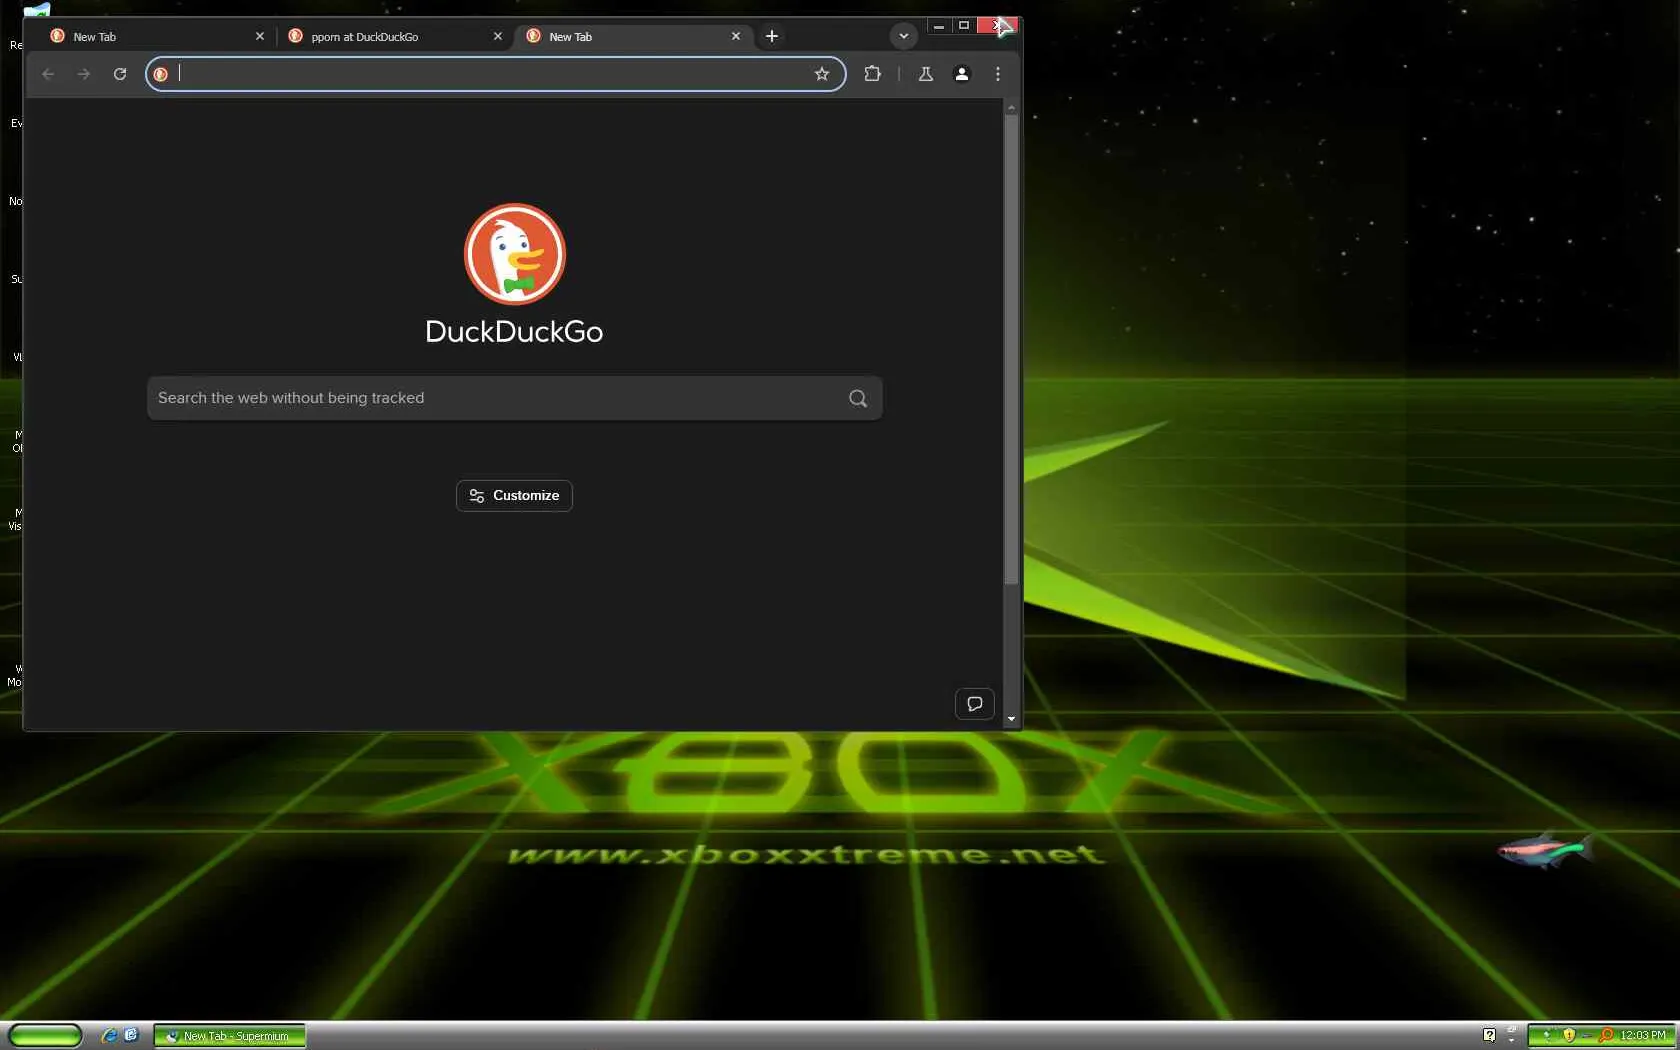Click the New Tab - Supermium taskbar button
Image resolution: width=1680 pixels, height=1050 pixels.
click(229, 1036)
